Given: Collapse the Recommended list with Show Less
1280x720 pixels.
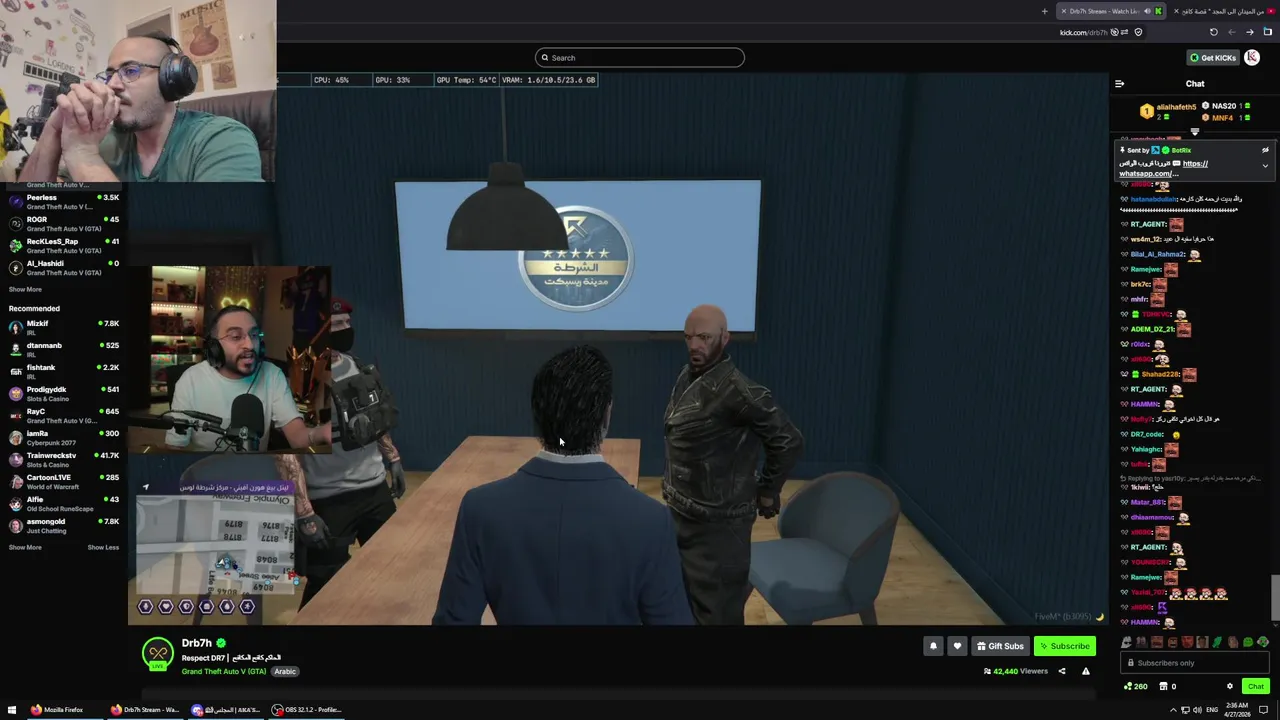Looking at the screenshot, I should 103,547.
